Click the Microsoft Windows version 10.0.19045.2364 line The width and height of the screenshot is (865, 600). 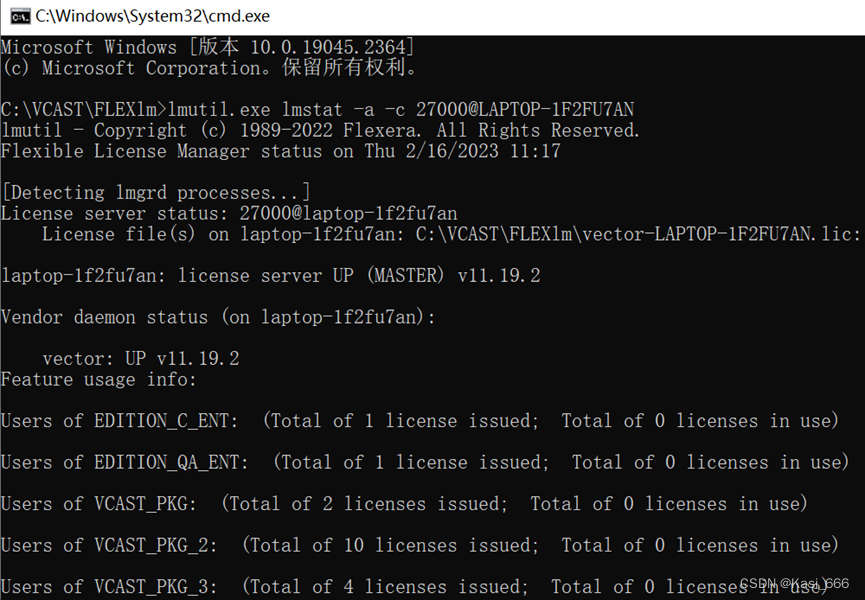(207, 47)
